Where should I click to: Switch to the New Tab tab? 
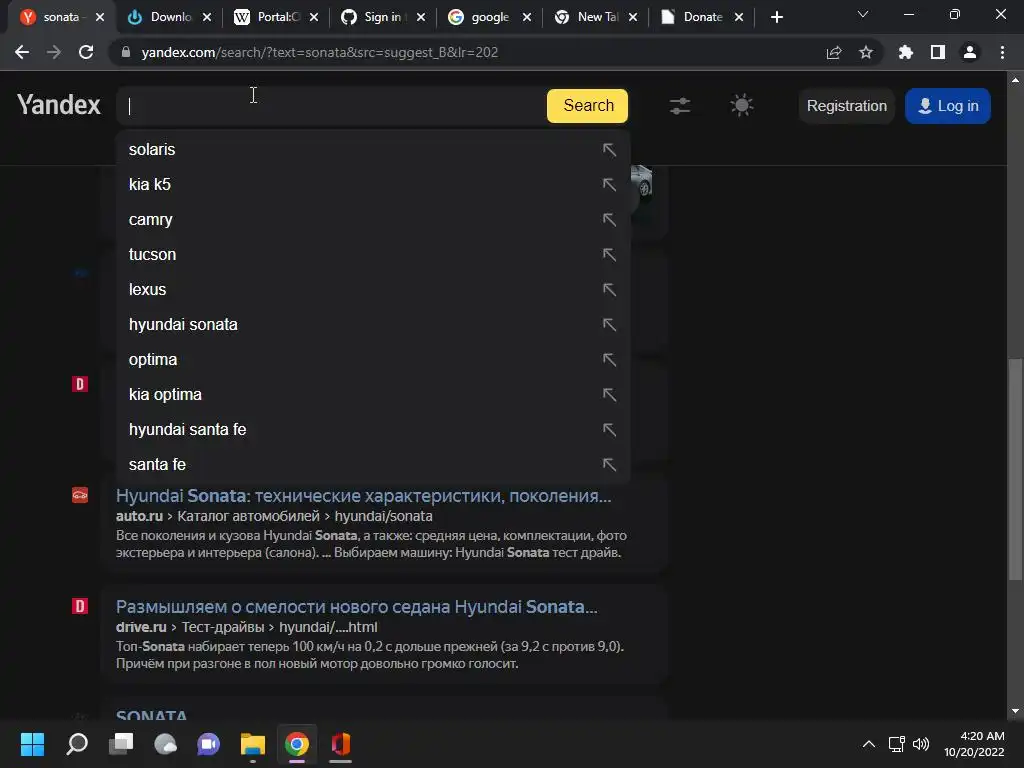596,17
